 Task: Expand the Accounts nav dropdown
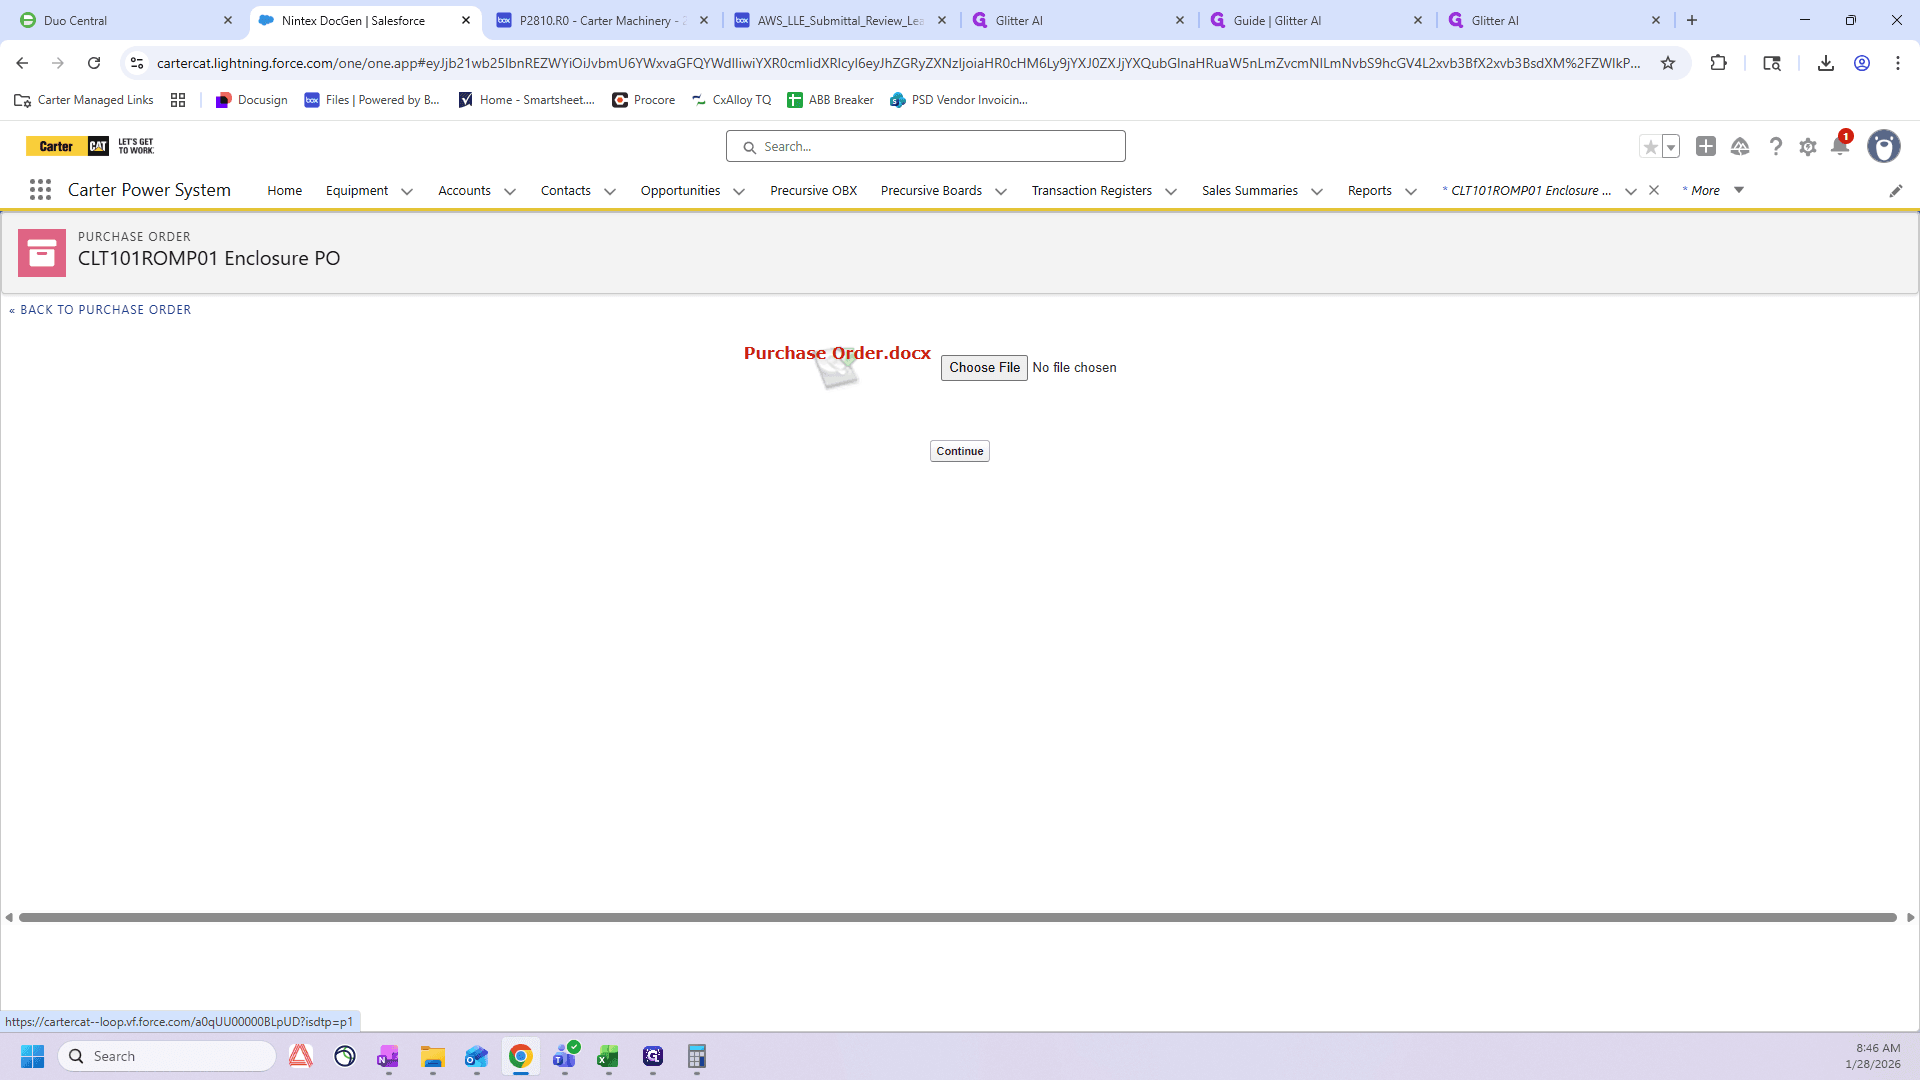pyautogui.click(x=510, y=191)
